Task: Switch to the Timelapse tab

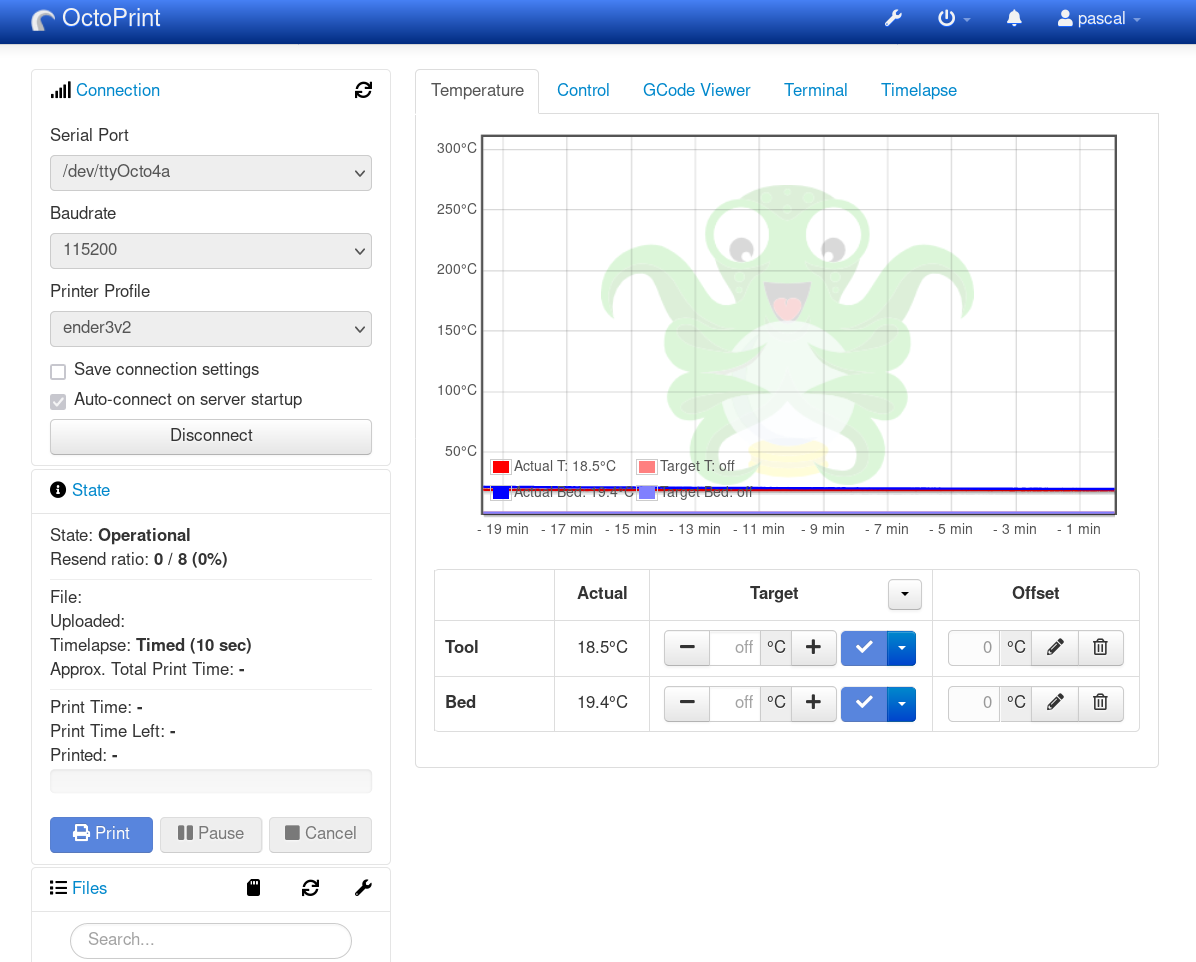Action: coord(918,91)
